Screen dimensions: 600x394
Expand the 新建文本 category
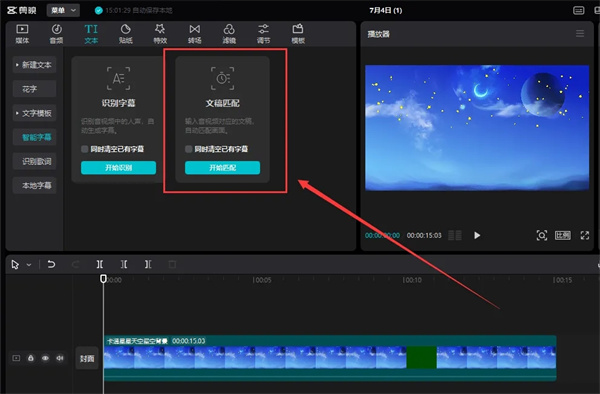(34, 65)
